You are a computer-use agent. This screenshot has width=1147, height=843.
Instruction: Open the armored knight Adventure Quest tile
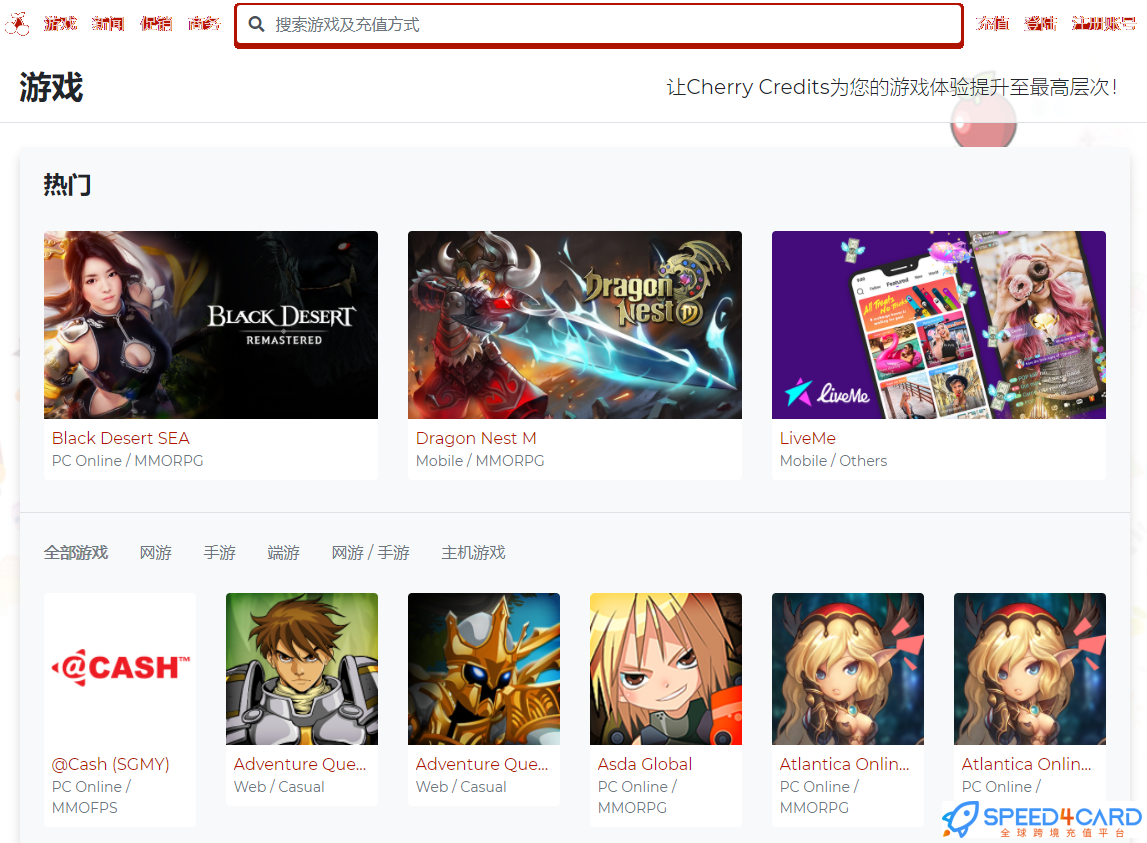(302, 669)
